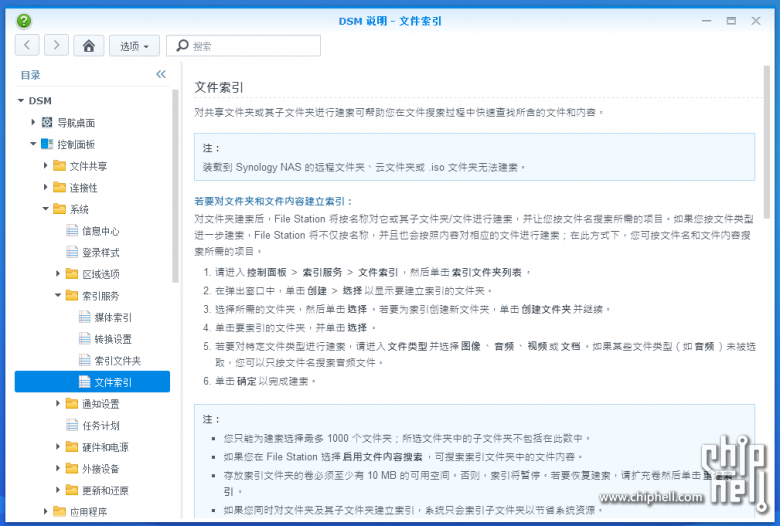Click the article content vertical scrollbar
The height and width of the screenshot is (526, 780).
coord(767,142)
